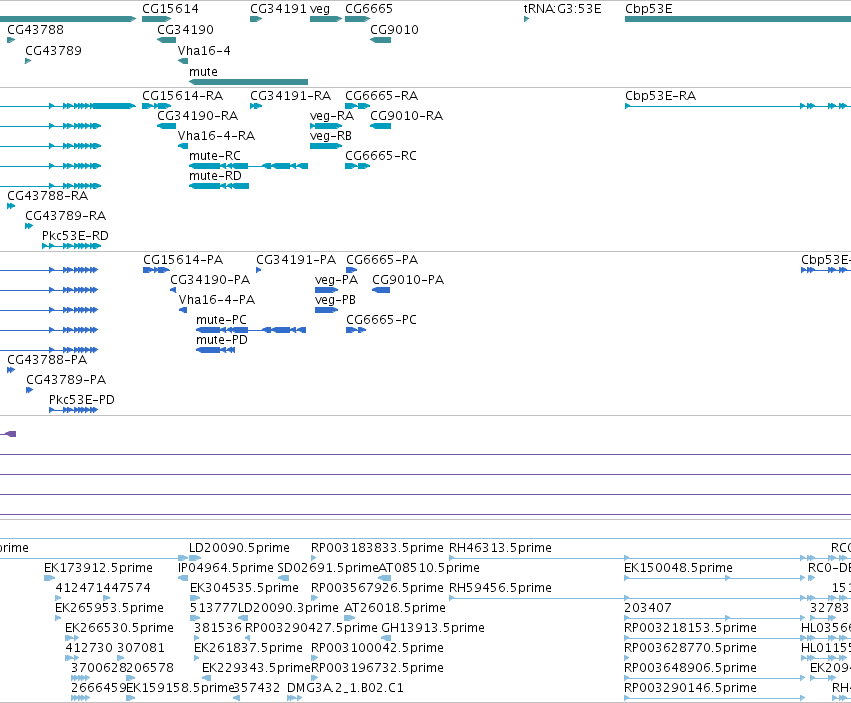Viewport: 851px width, 703px height.
Task: Click the Cbp53E-RA transcript label
Action: tap(661, 96)
